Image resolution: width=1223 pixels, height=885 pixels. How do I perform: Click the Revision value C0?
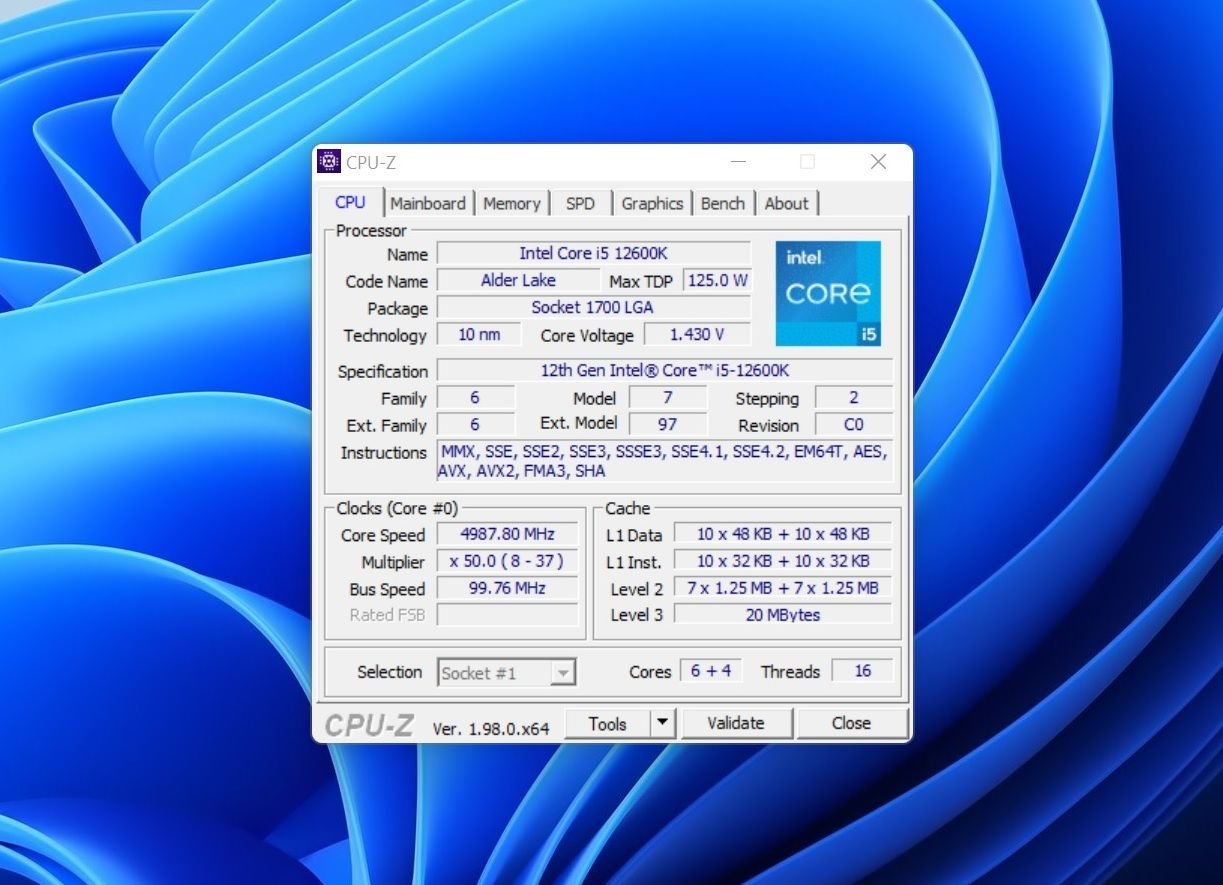(x=854, y=424)
